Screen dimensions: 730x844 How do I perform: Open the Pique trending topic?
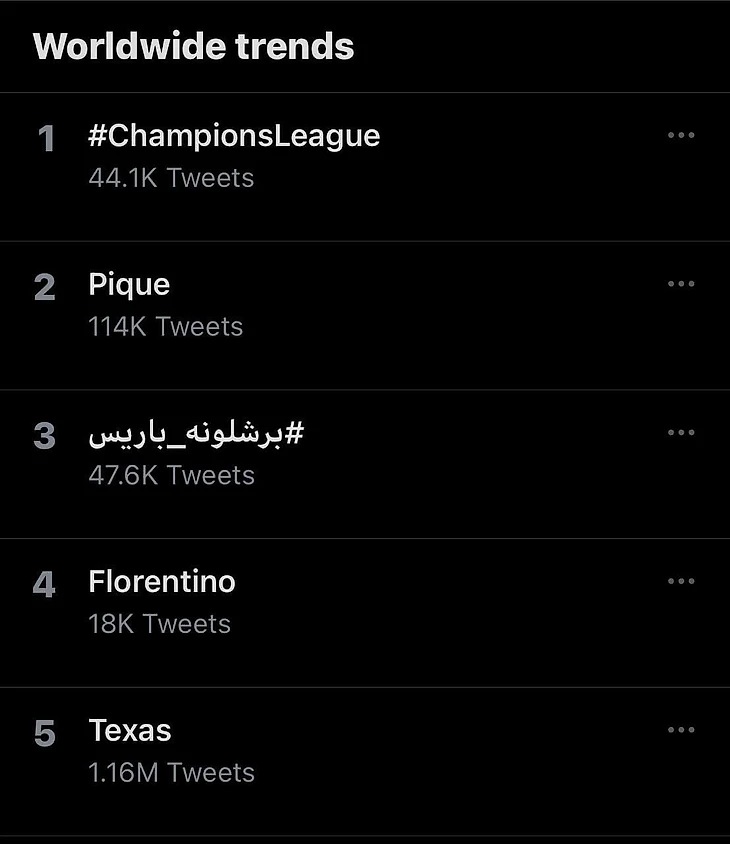coord(129,285)
